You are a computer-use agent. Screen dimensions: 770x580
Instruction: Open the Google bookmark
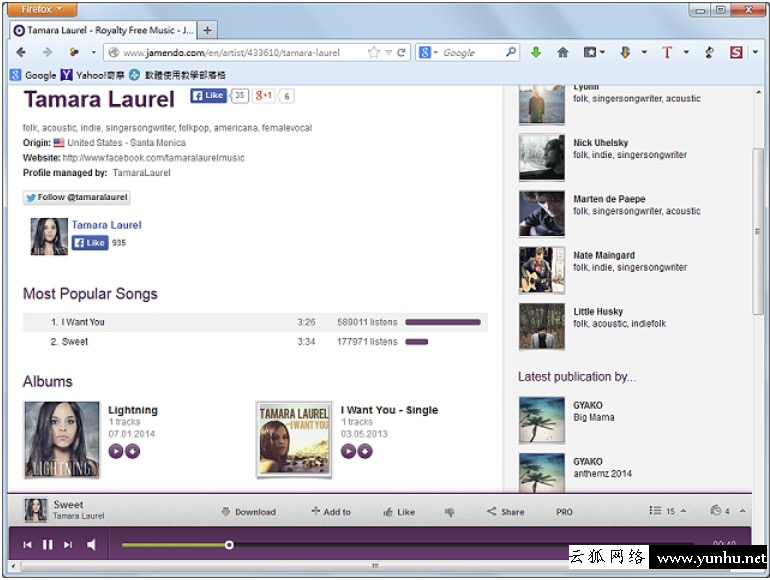coord(33,75)
